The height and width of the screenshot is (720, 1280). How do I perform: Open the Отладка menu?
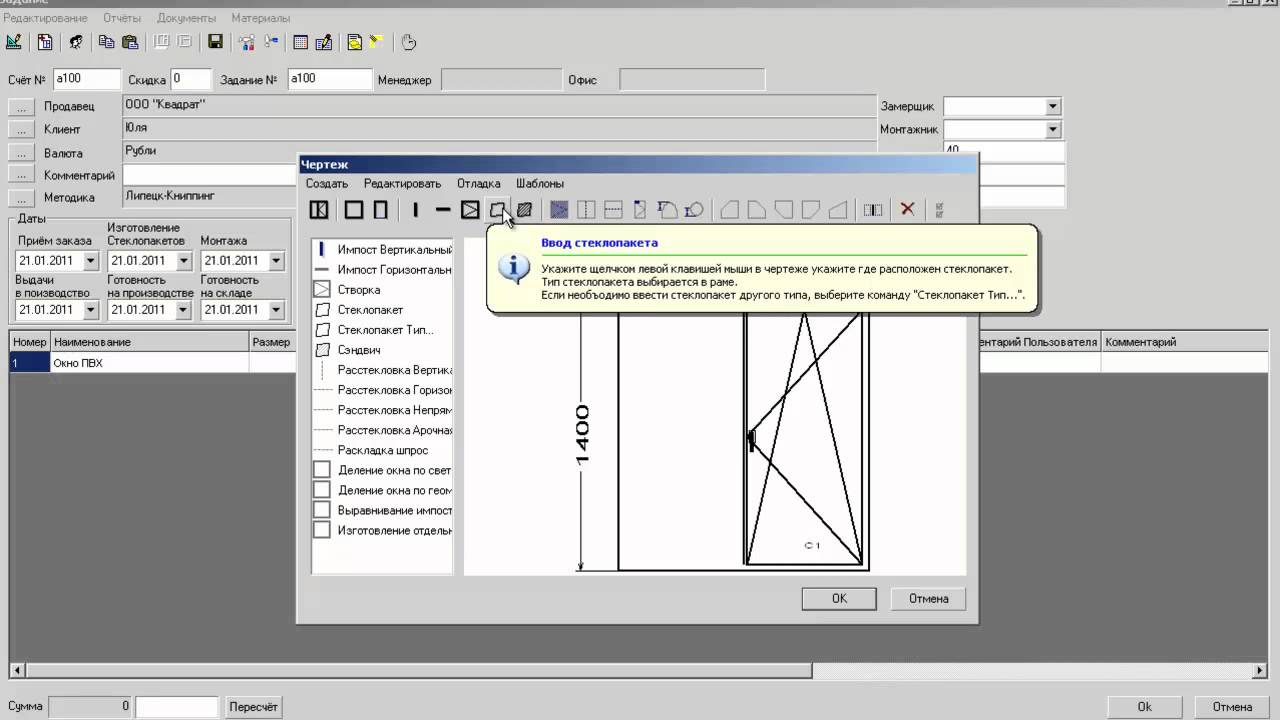point(479,184)
